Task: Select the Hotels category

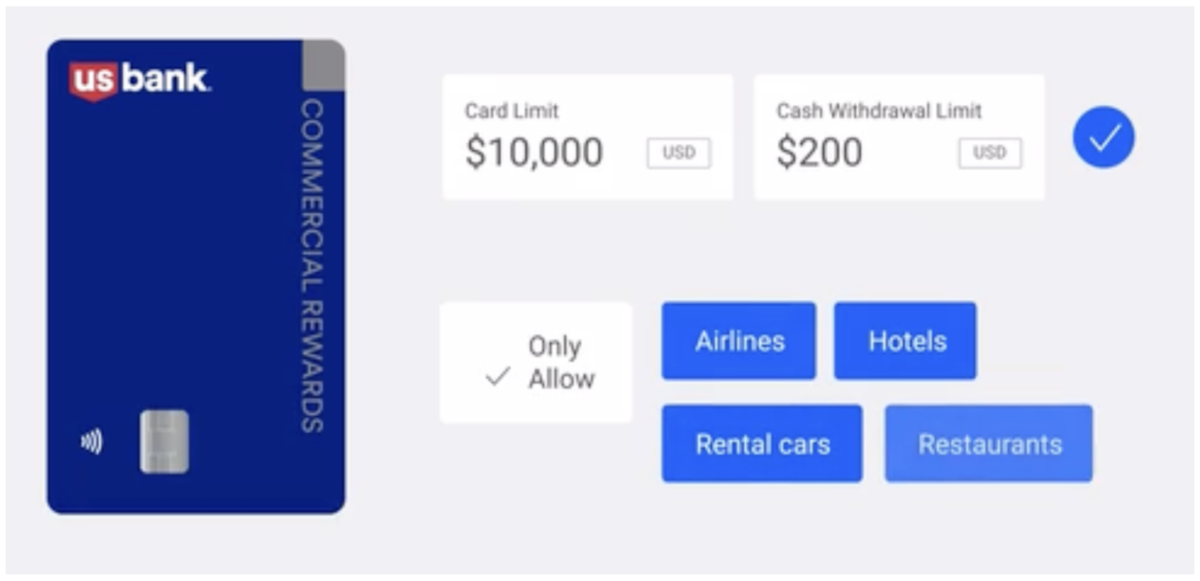Action: pyautogui.click(x=906, y=341)
